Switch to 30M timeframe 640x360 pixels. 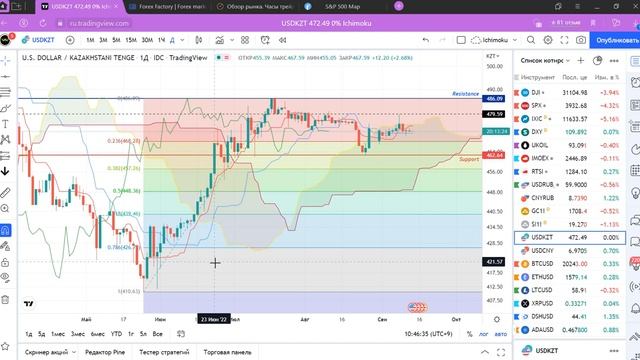click(x=147, y=40)
